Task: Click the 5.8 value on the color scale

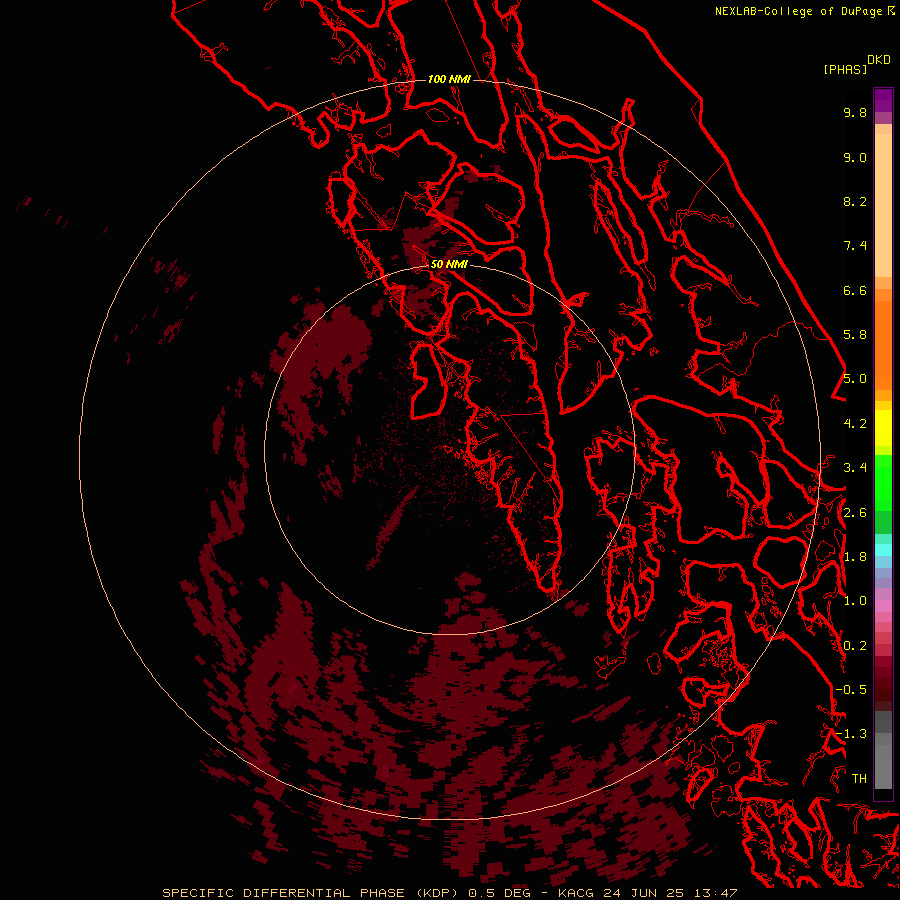Action: pyautogui.click(x=855, y=335)
